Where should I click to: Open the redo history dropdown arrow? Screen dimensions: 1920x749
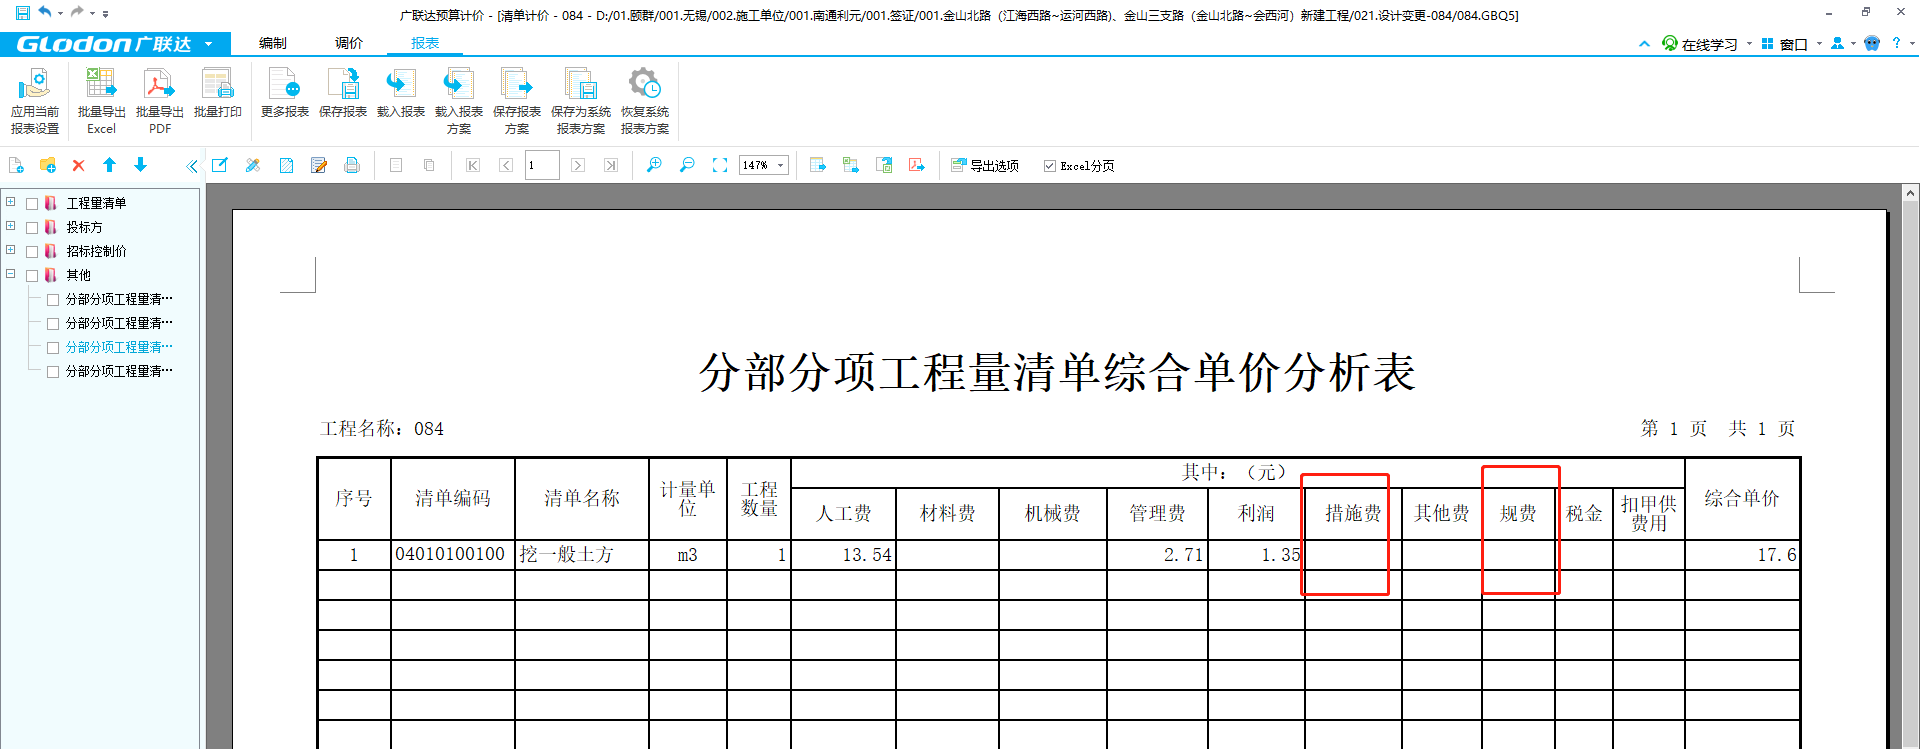tap(92, 14)
